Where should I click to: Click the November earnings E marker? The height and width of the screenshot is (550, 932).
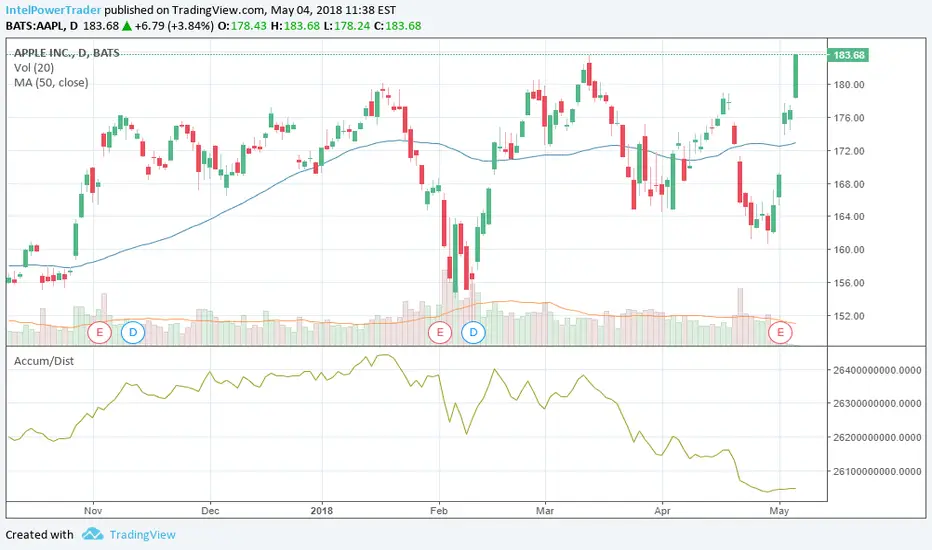coord(99,332)
